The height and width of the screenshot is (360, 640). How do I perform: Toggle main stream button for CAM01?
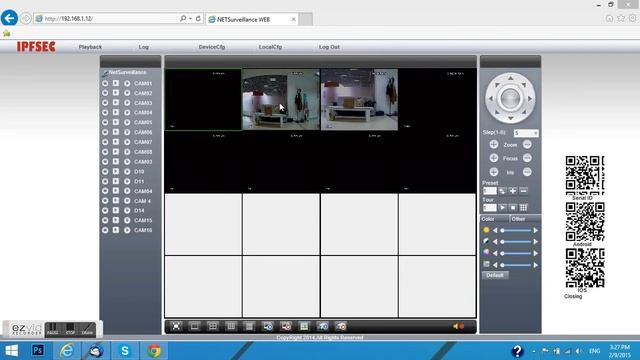pos(105,83)
